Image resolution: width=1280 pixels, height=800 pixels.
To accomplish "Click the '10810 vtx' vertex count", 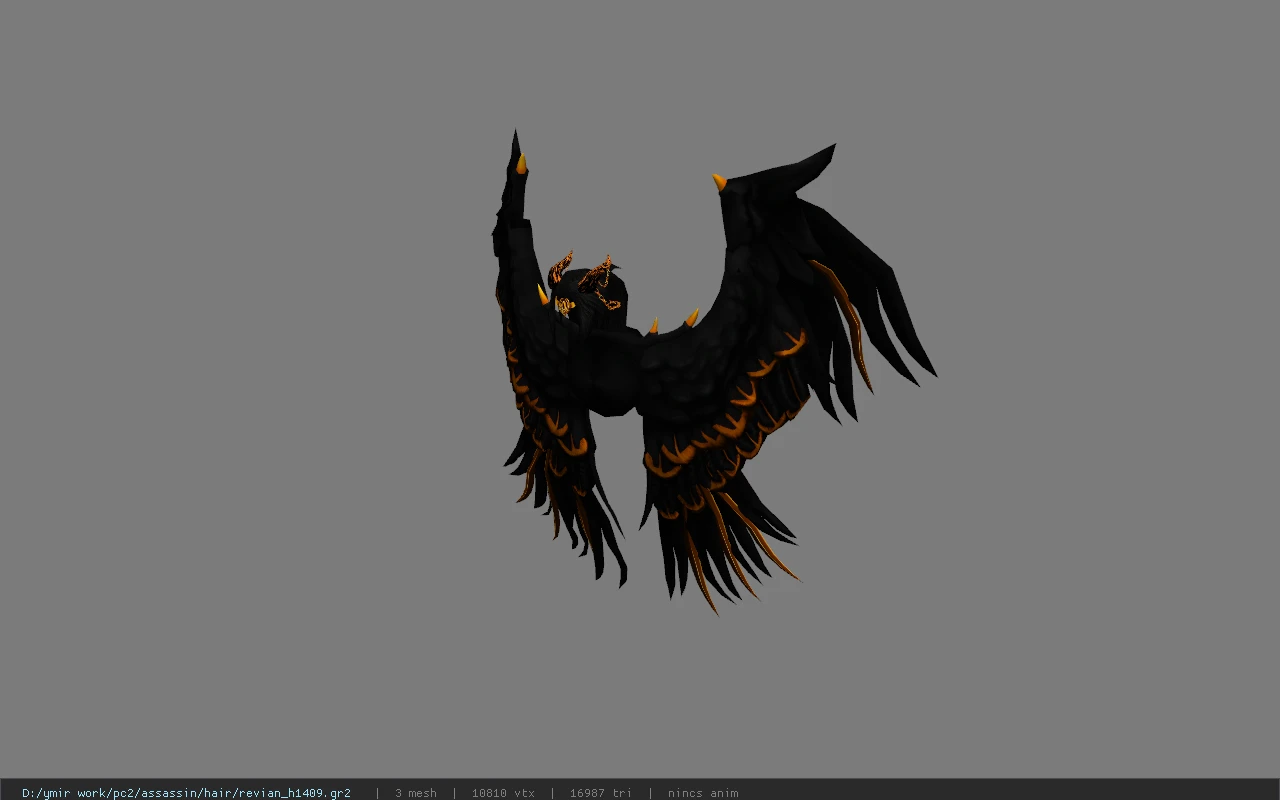I will 503,793.
